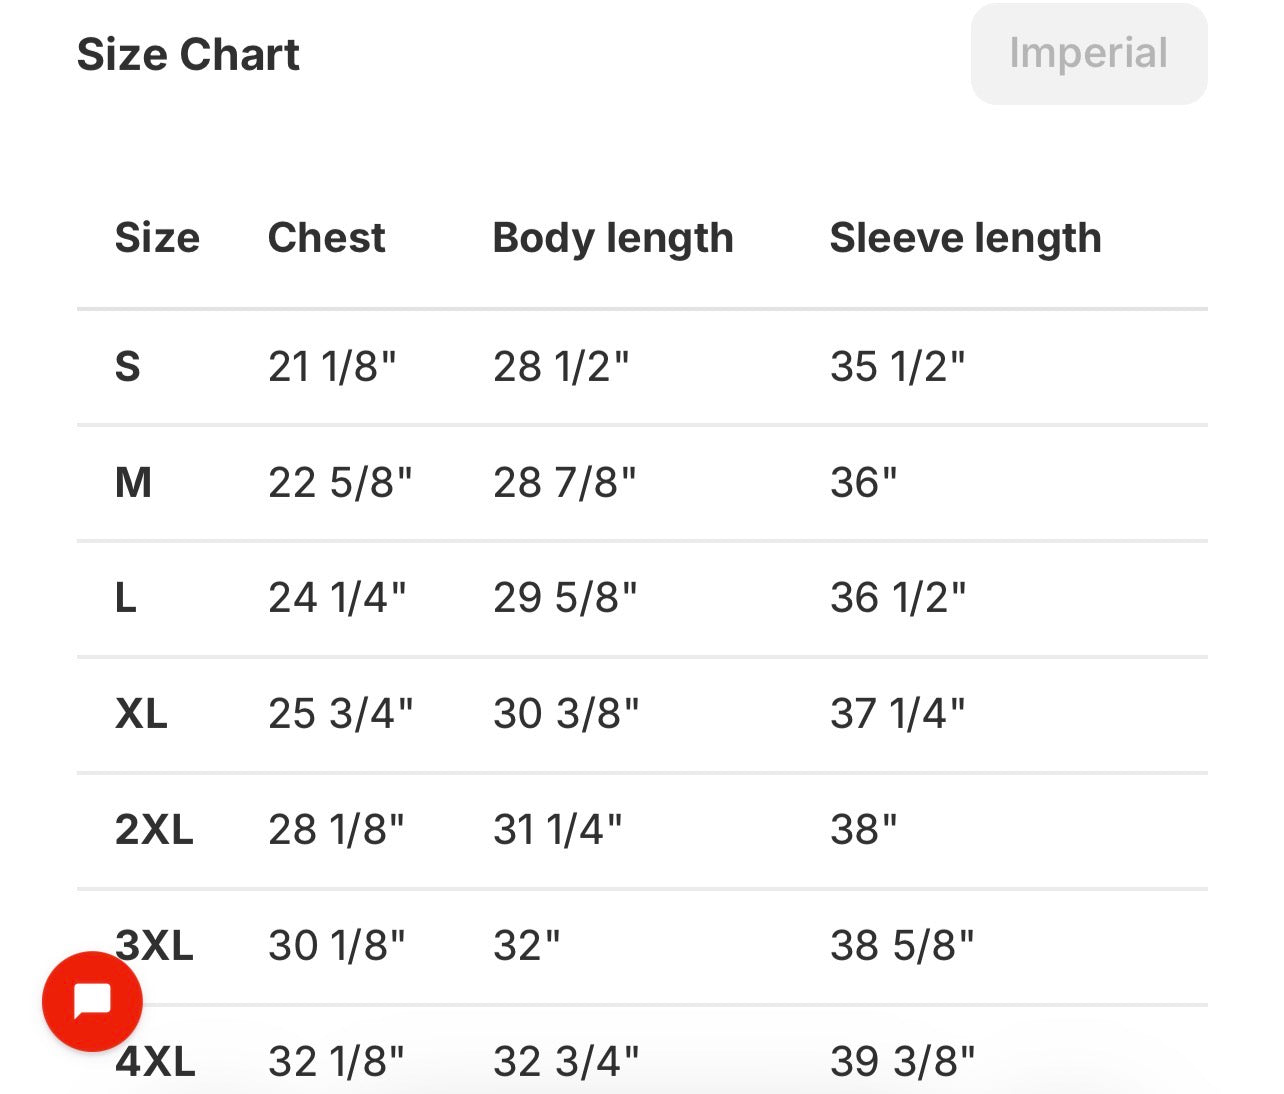The width and height of the screenshot is (1284, 1094).
Task: Click the M body length 28 7/8"
Action: click(564, 483)
